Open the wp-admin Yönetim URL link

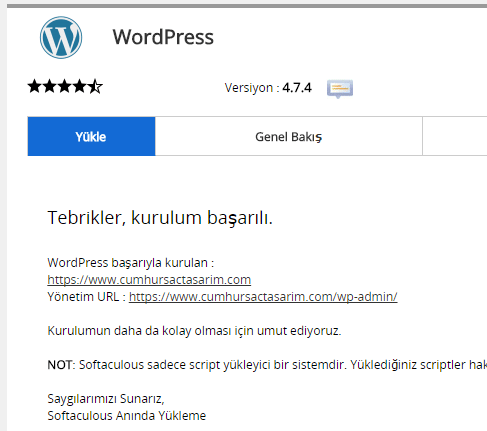263,297
